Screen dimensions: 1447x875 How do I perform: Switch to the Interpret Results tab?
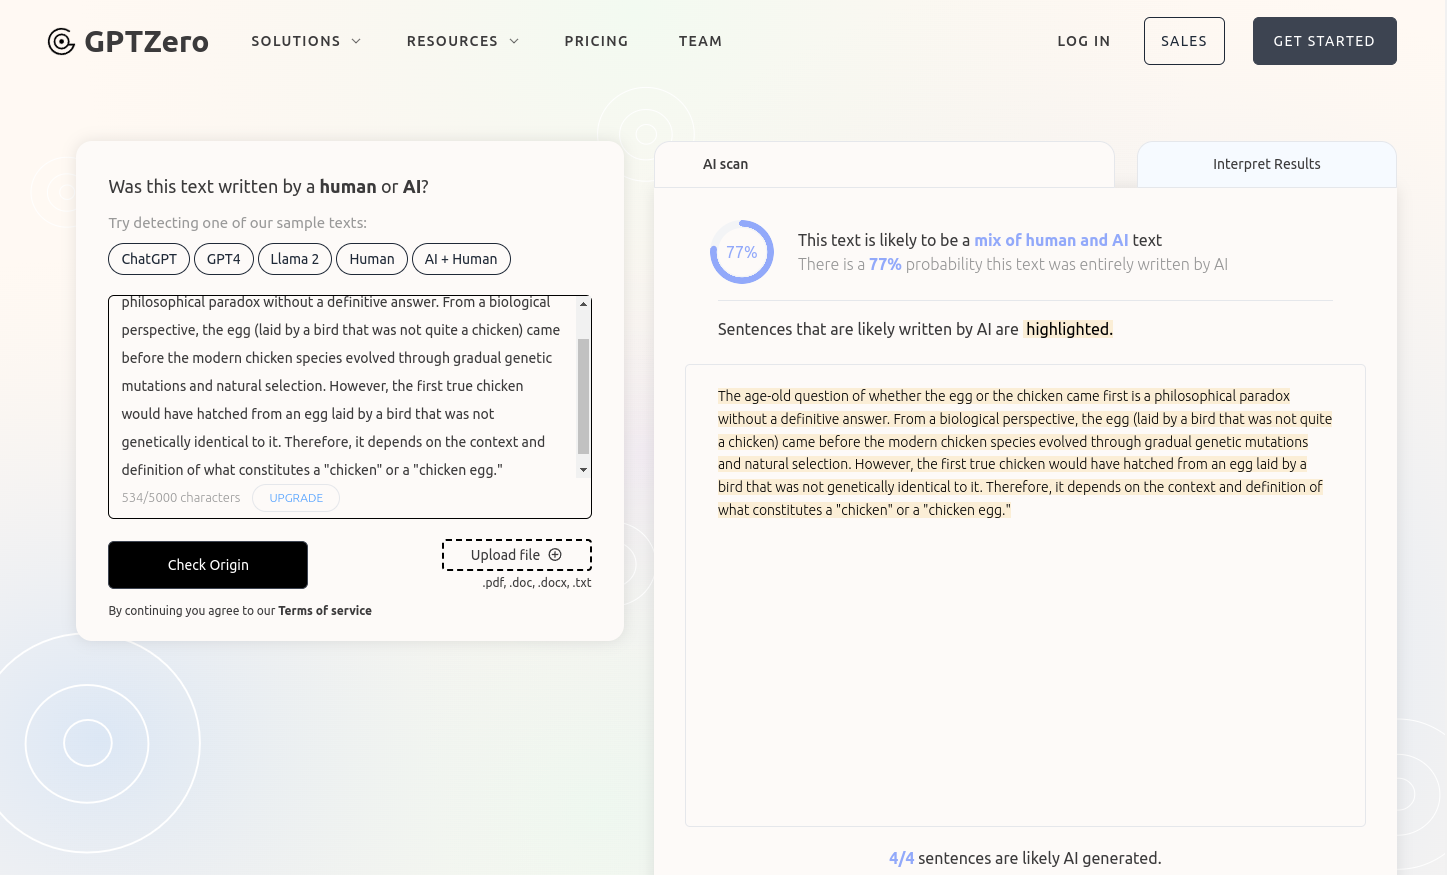[1266, 164]
